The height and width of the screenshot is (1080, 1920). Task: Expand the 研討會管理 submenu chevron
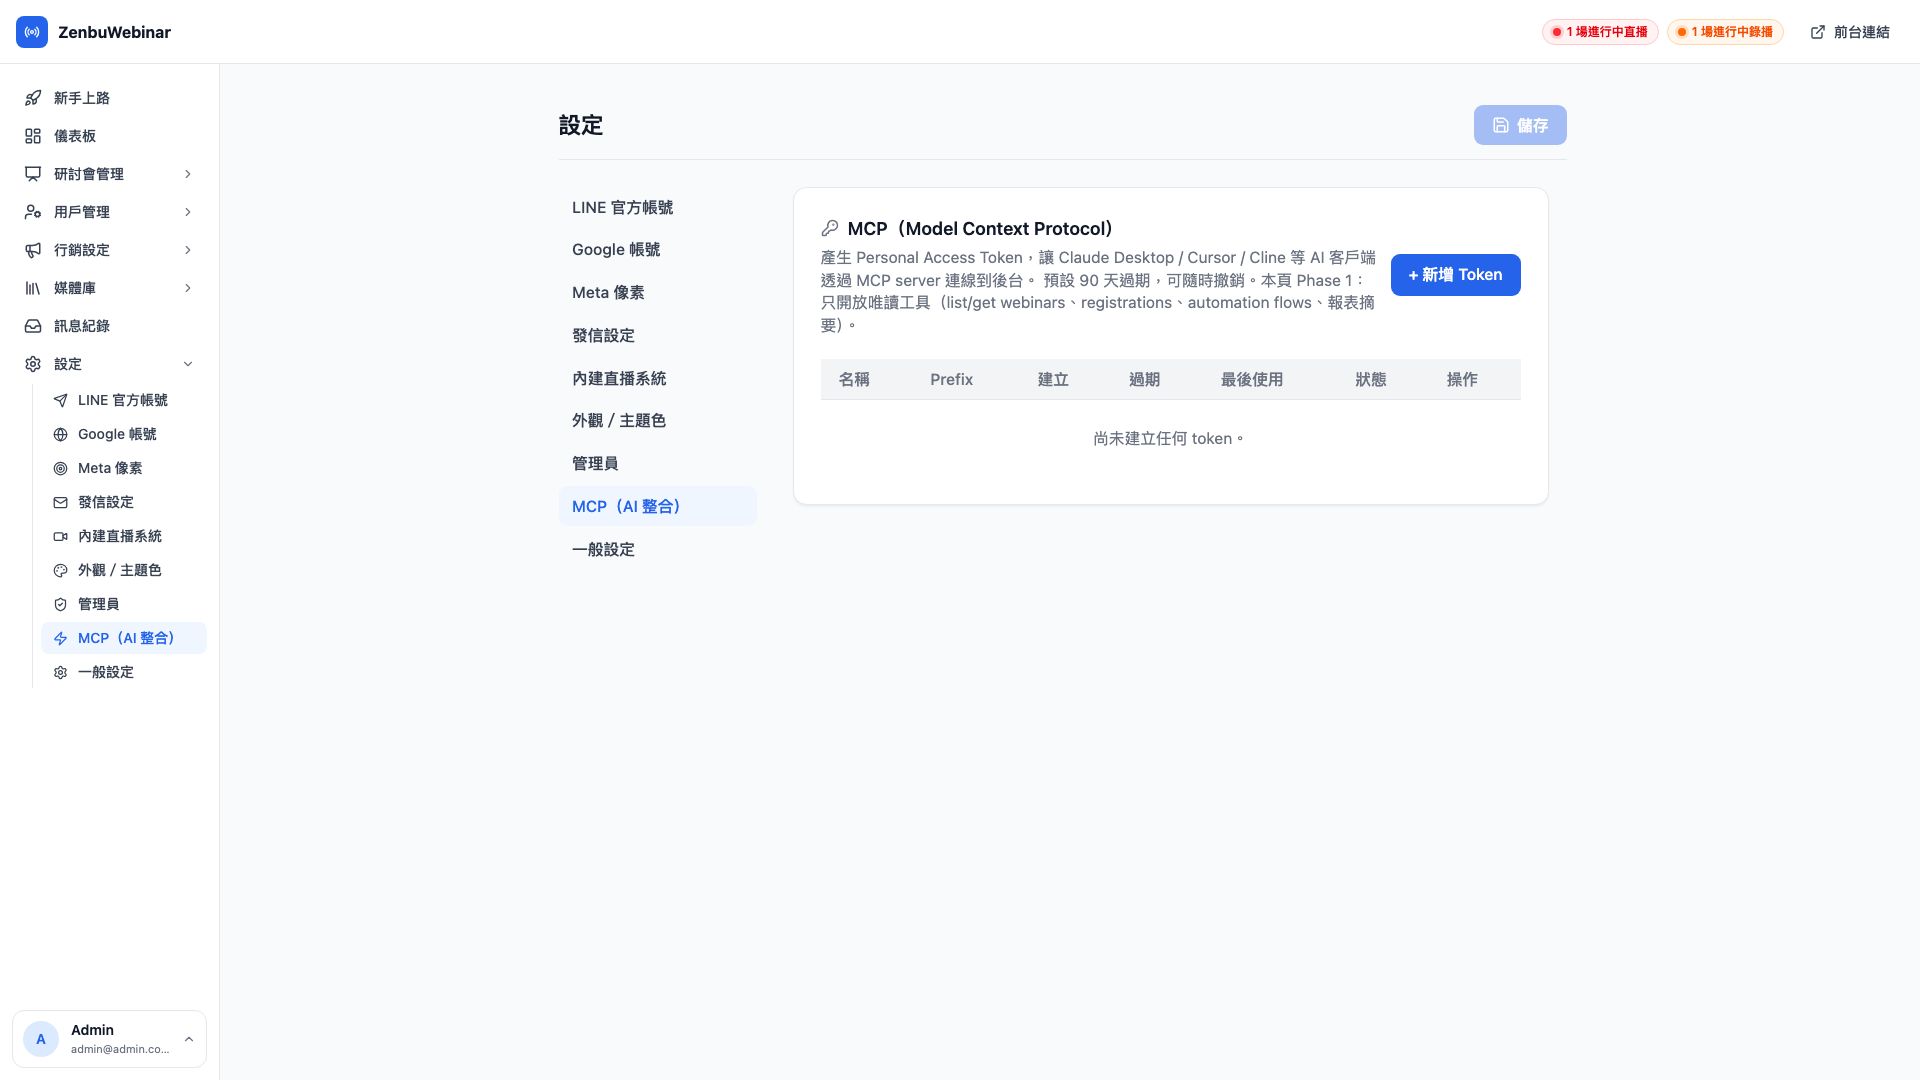(x=188, y=174)
